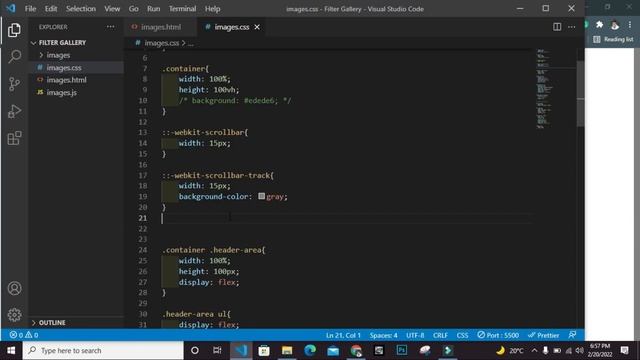Open the Terminal menu
Image resolution: width=640 pixels, height=360 pixels.
click(x=182, y=9)
